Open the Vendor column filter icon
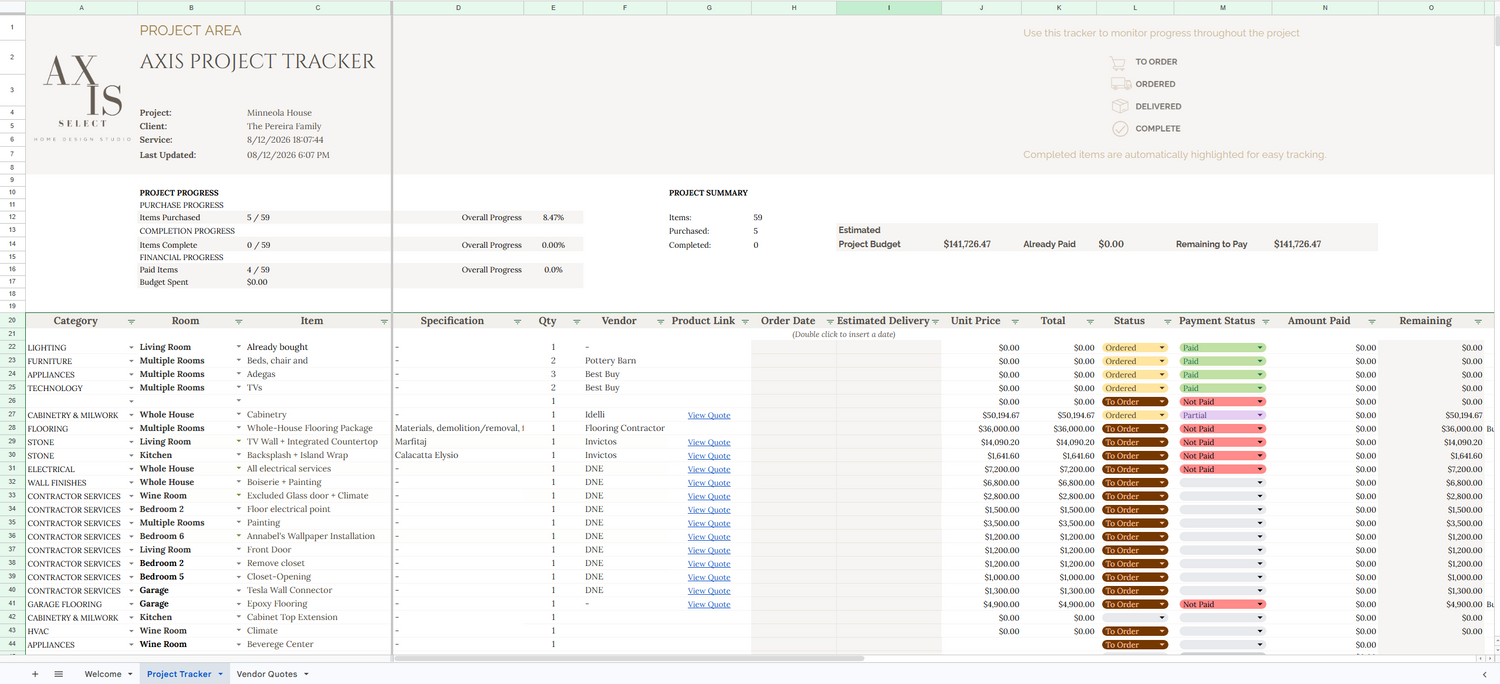1500x684 pixels. click(660, 322)
